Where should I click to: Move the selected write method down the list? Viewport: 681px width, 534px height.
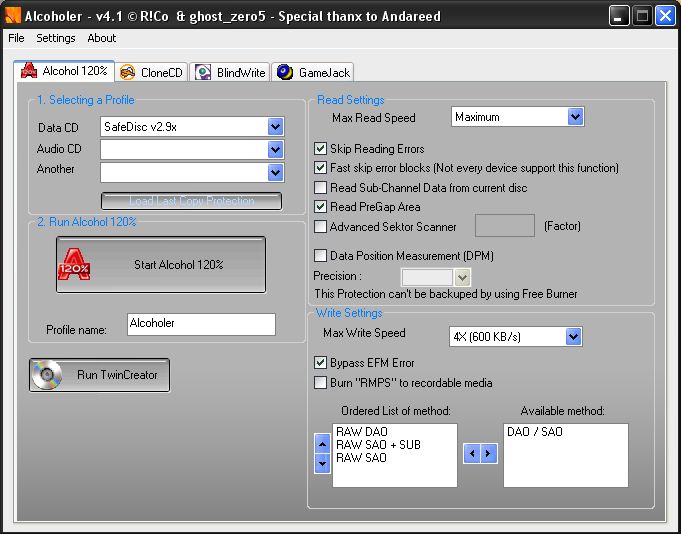[322, 464]
